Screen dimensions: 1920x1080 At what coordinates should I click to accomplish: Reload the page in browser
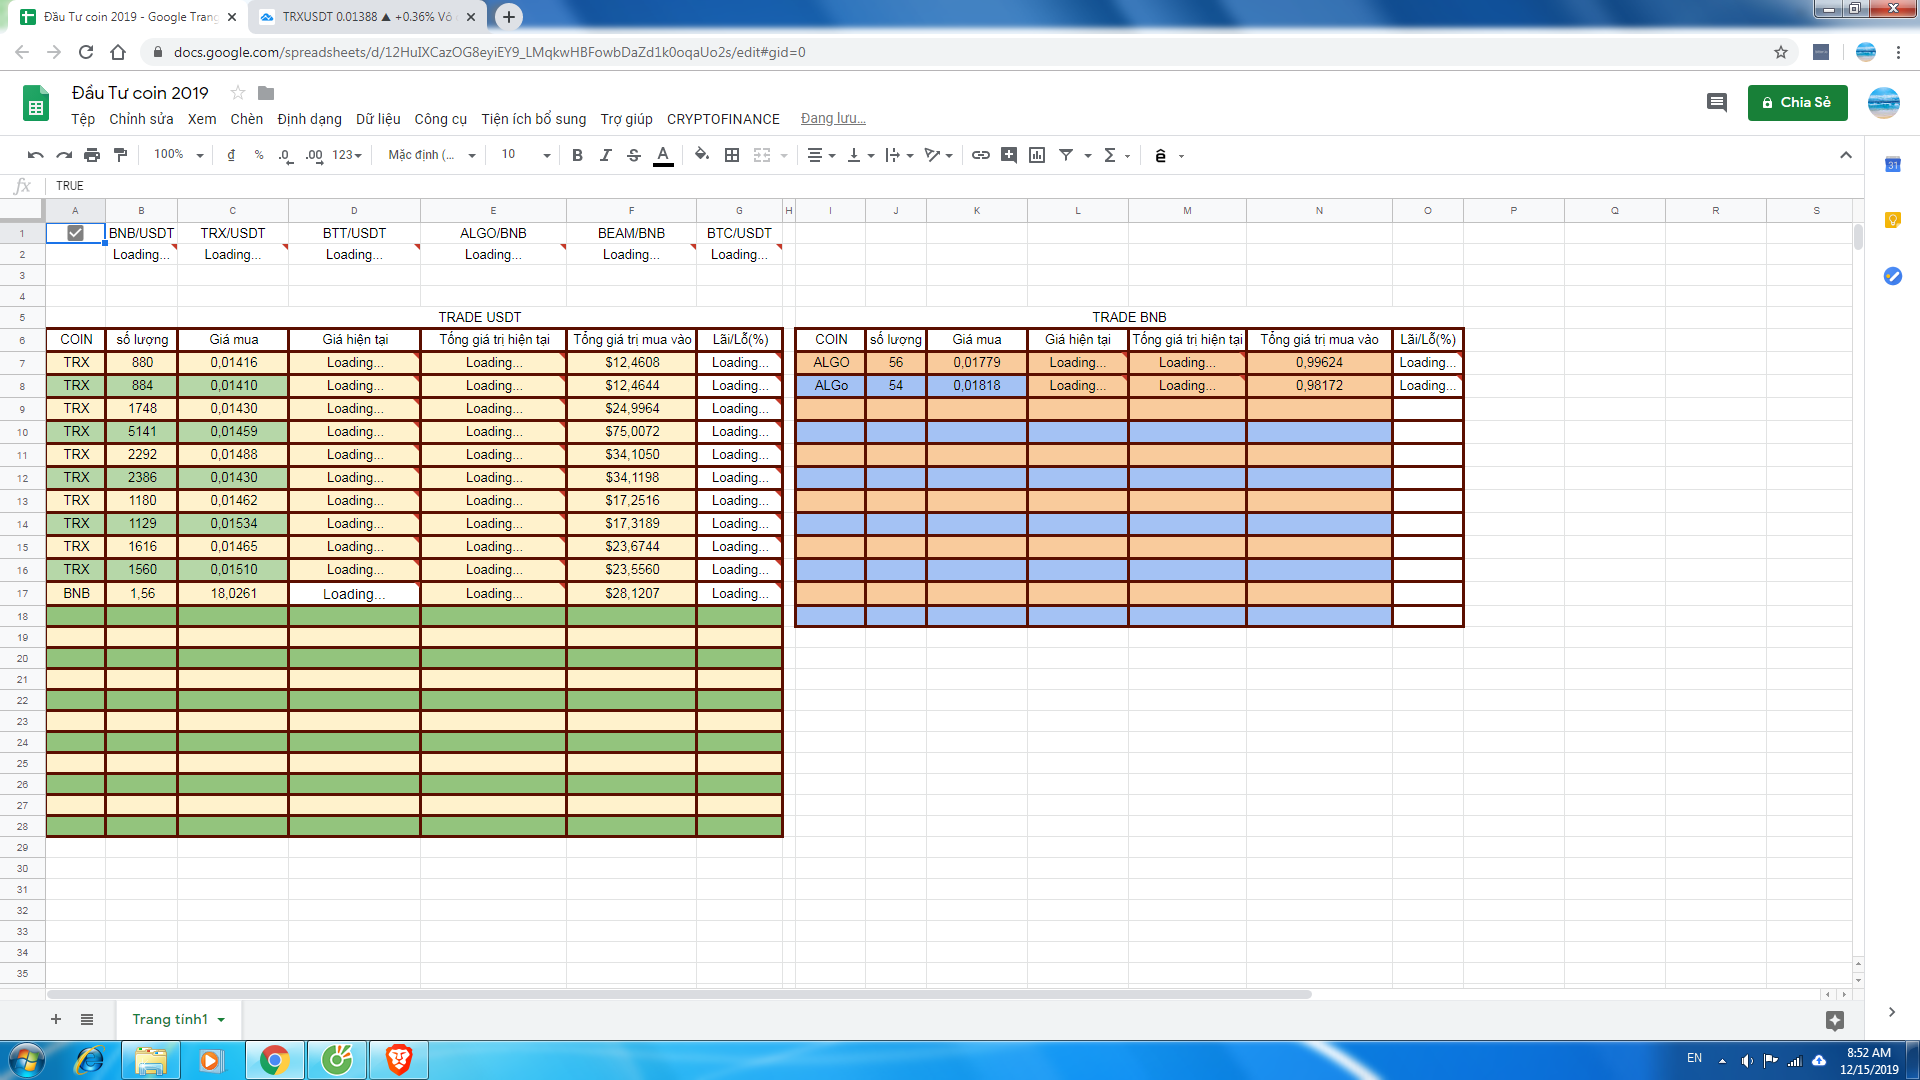pos(86,52)
